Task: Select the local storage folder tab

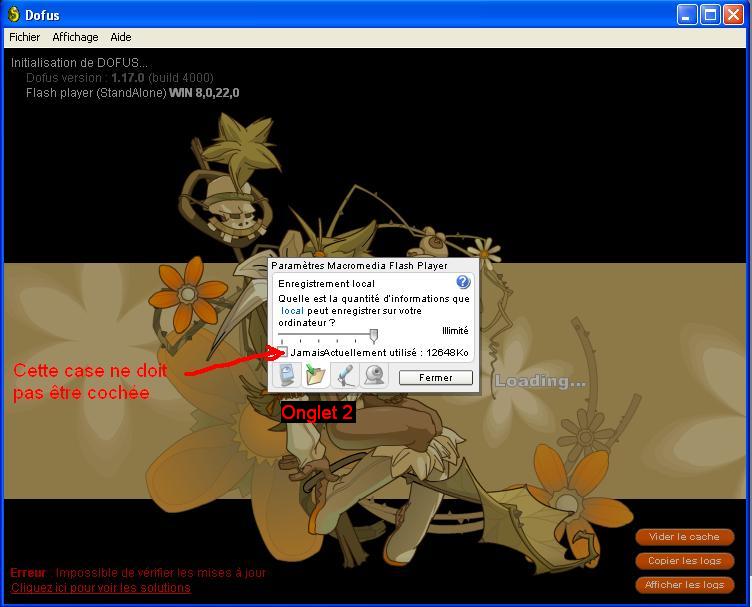Action: click(x=316, y=375)
